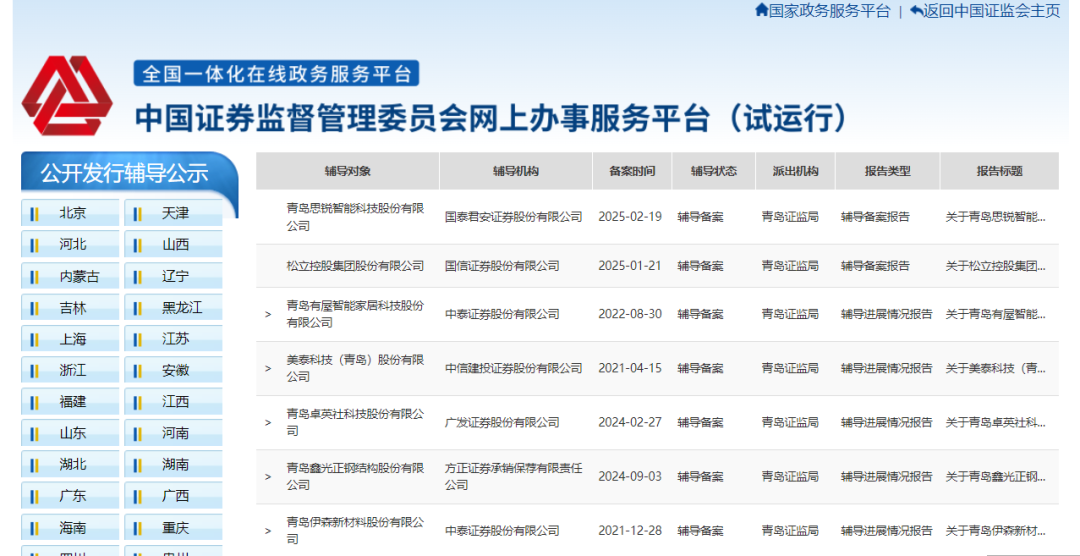The image size is (1080, 556).
Task: Click the 辅导对象 column header
Action: click(x=348, y=172)
